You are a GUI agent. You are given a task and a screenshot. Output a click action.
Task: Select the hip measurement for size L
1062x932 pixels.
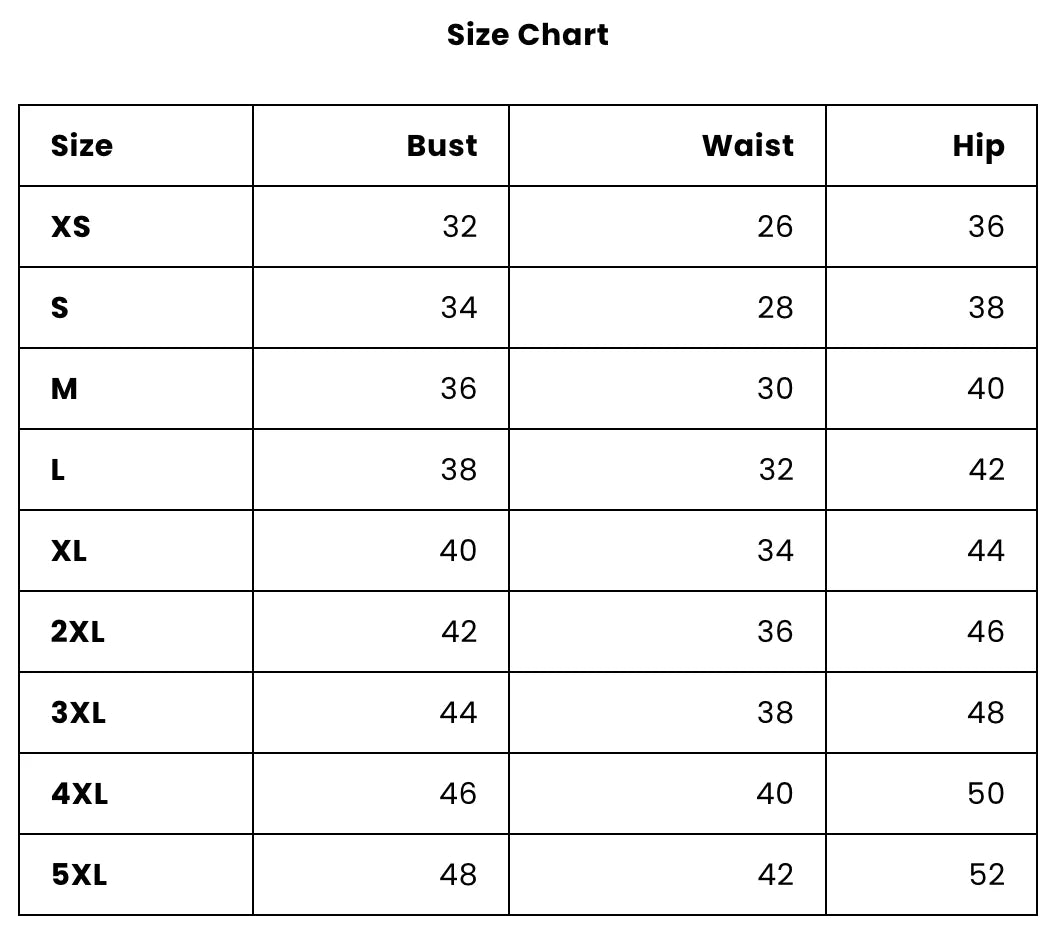tap(986, 470)
